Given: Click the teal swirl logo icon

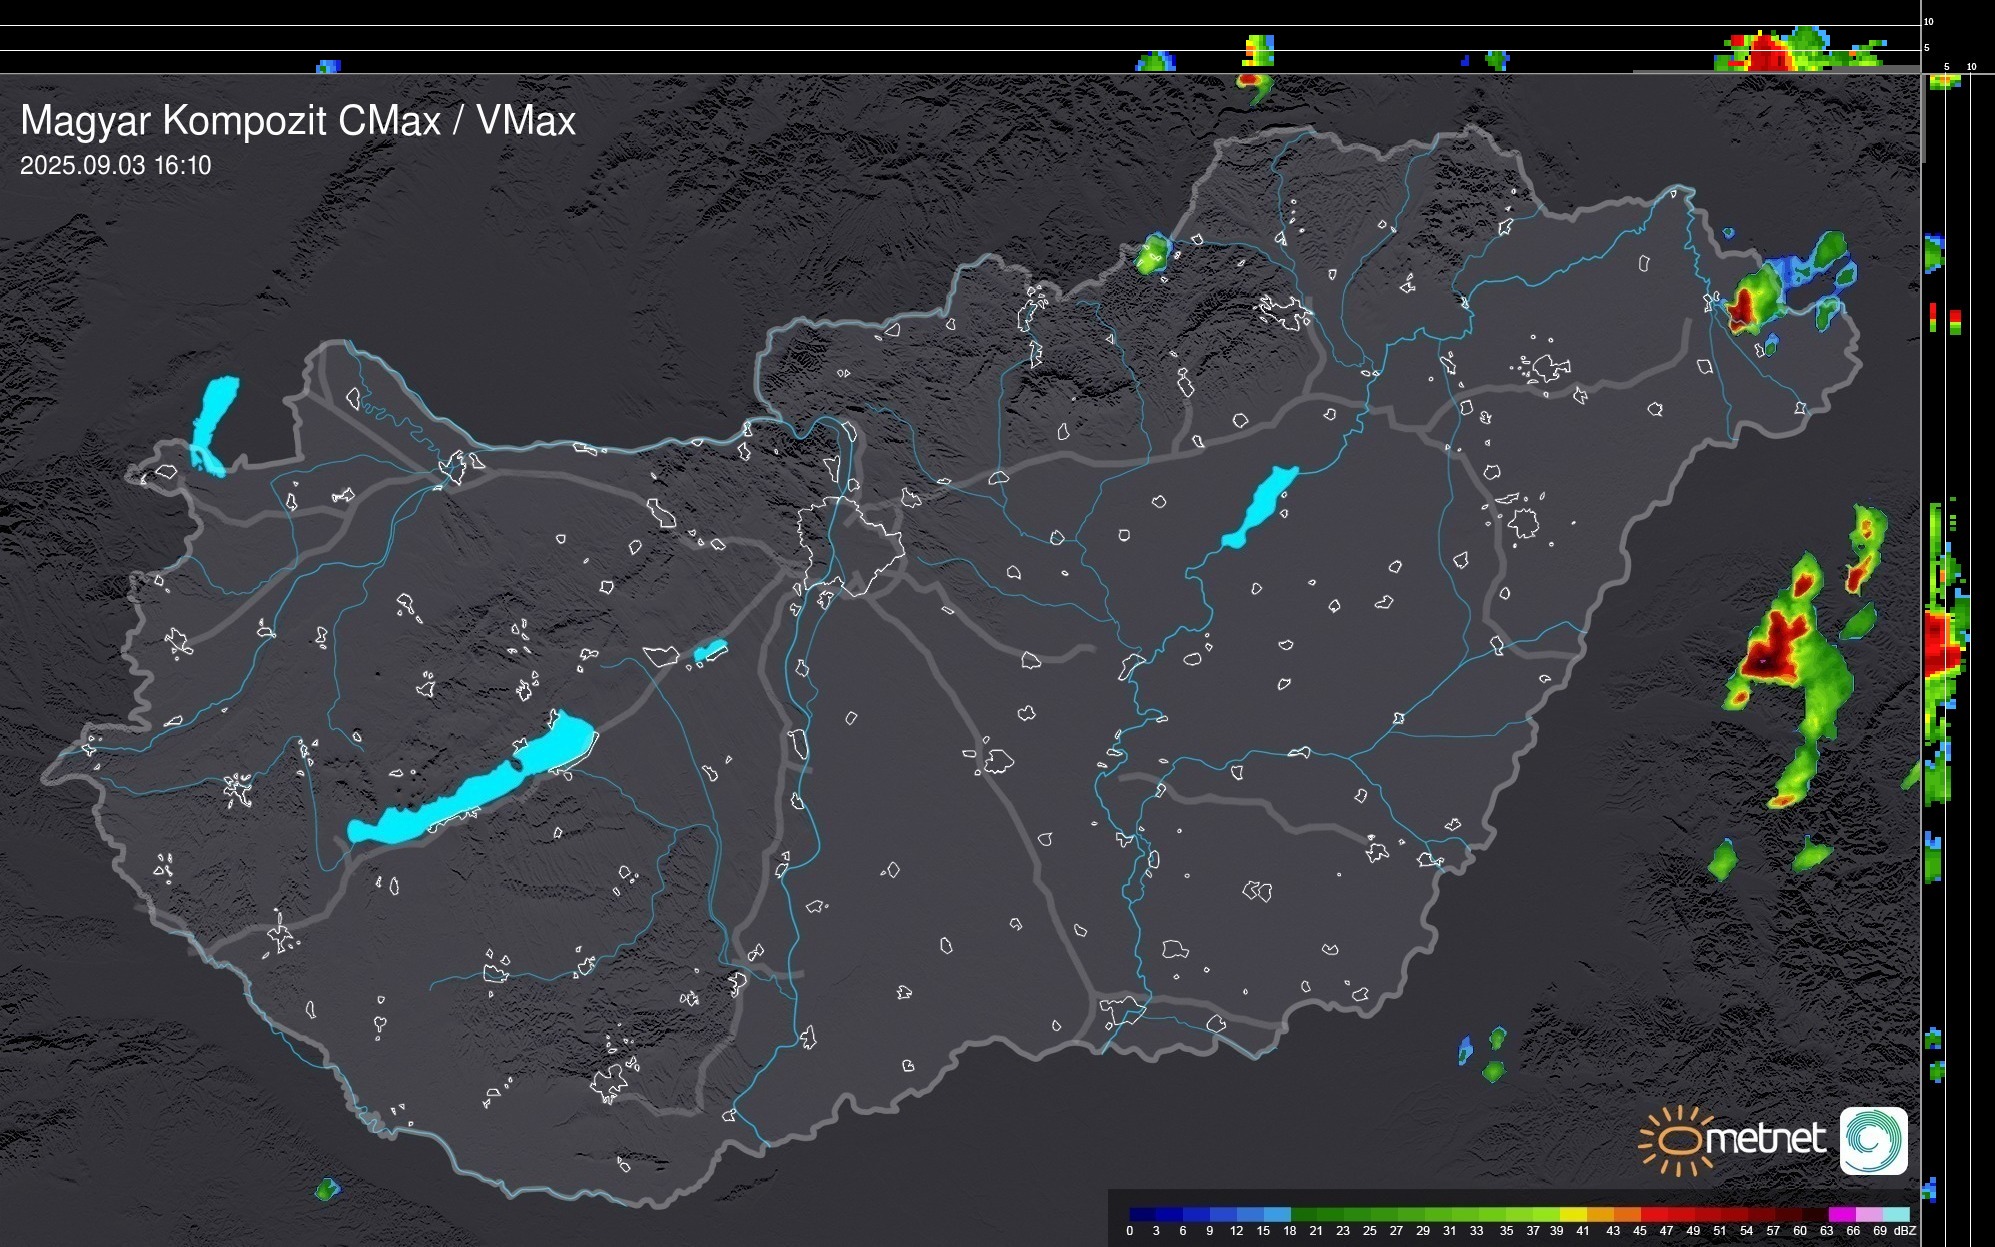Looking at the screenshot, I should (x=1873, y=1140).
